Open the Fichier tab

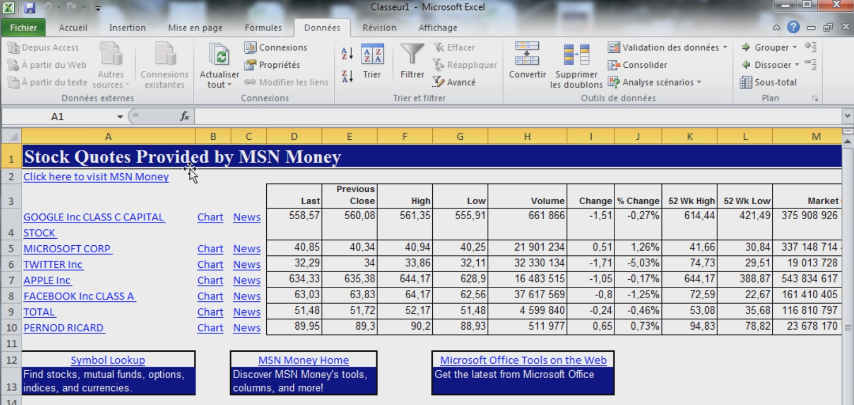click(x=23, y=28)
